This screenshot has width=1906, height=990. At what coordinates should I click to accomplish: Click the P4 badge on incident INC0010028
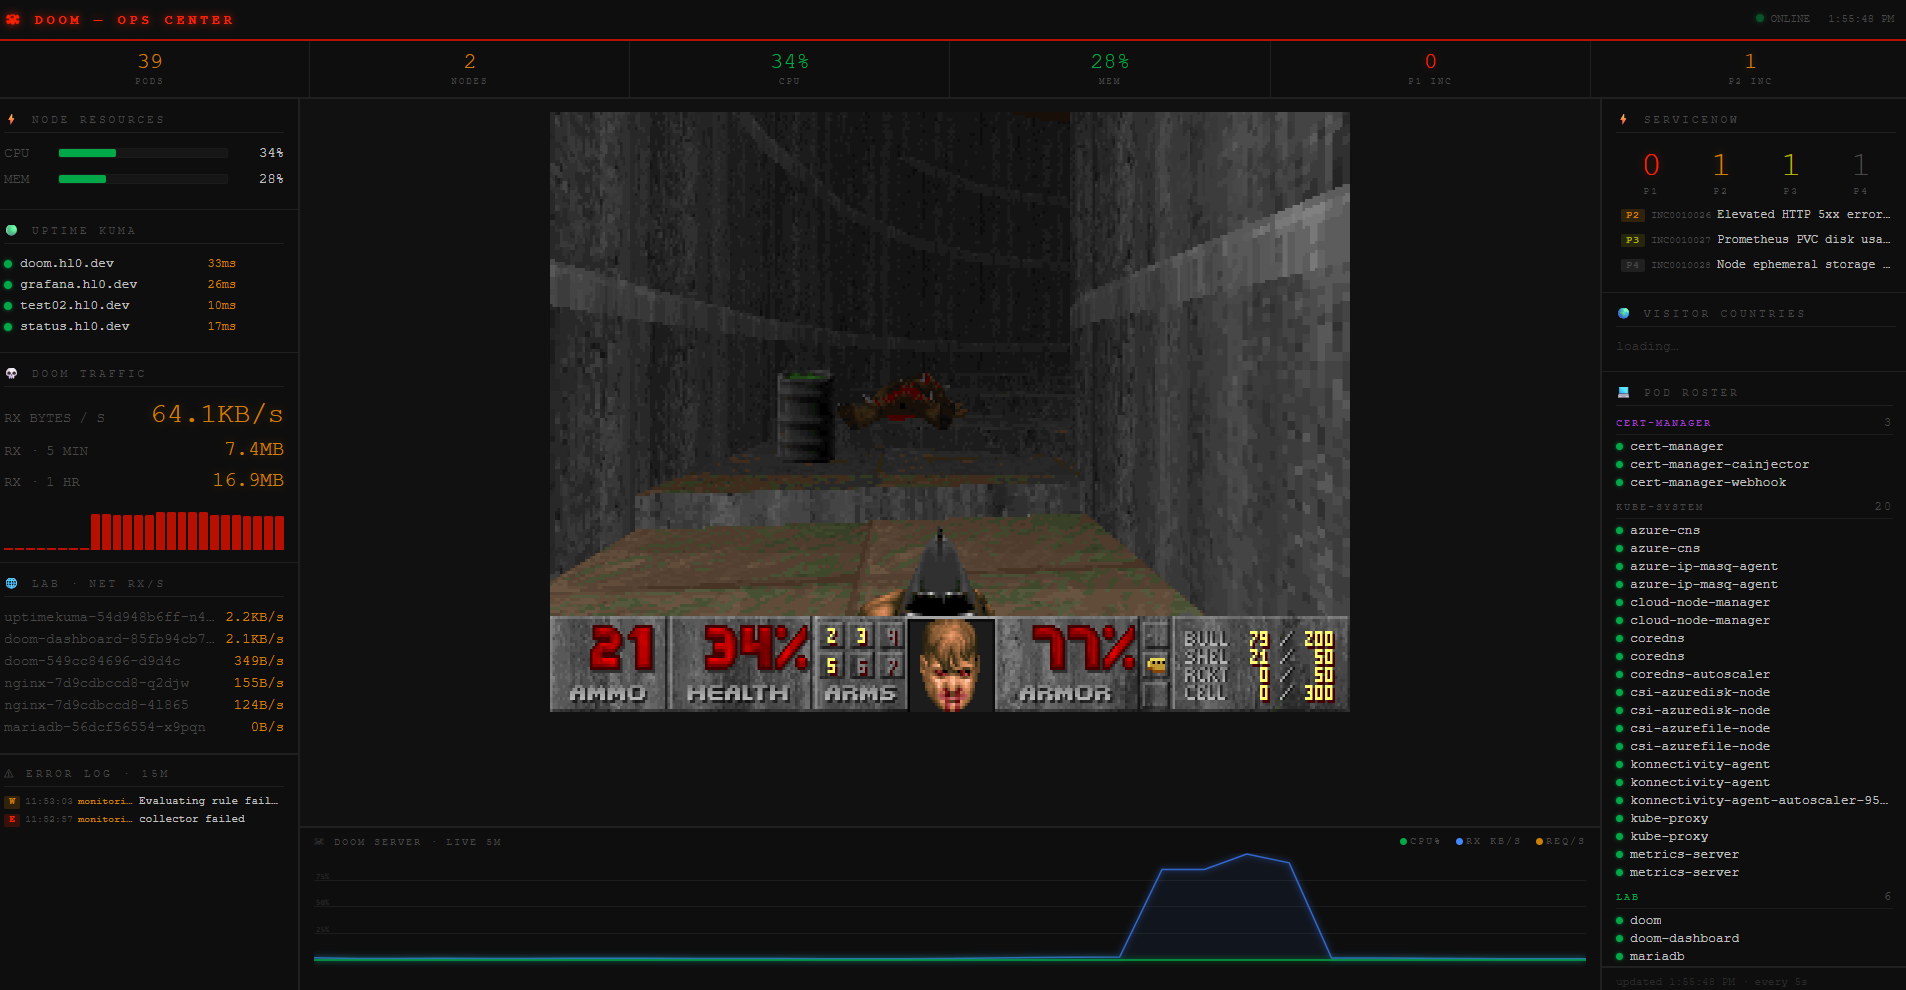[1632, 265]
